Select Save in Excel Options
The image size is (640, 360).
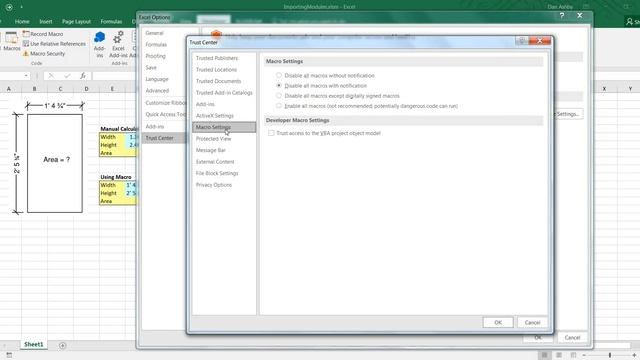(x=151, y=67)
